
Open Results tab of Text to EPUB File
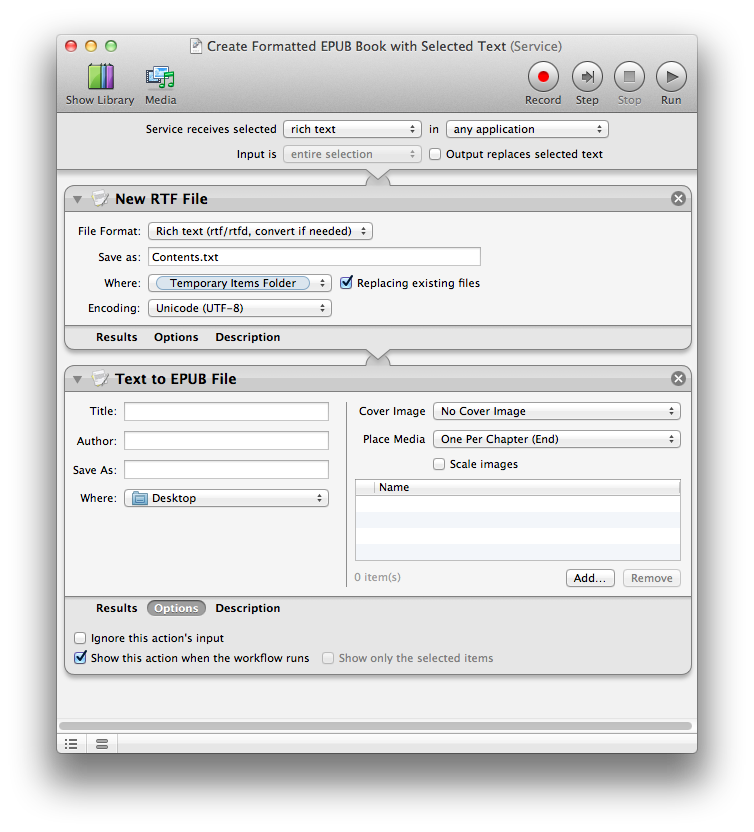pos(116,608)
